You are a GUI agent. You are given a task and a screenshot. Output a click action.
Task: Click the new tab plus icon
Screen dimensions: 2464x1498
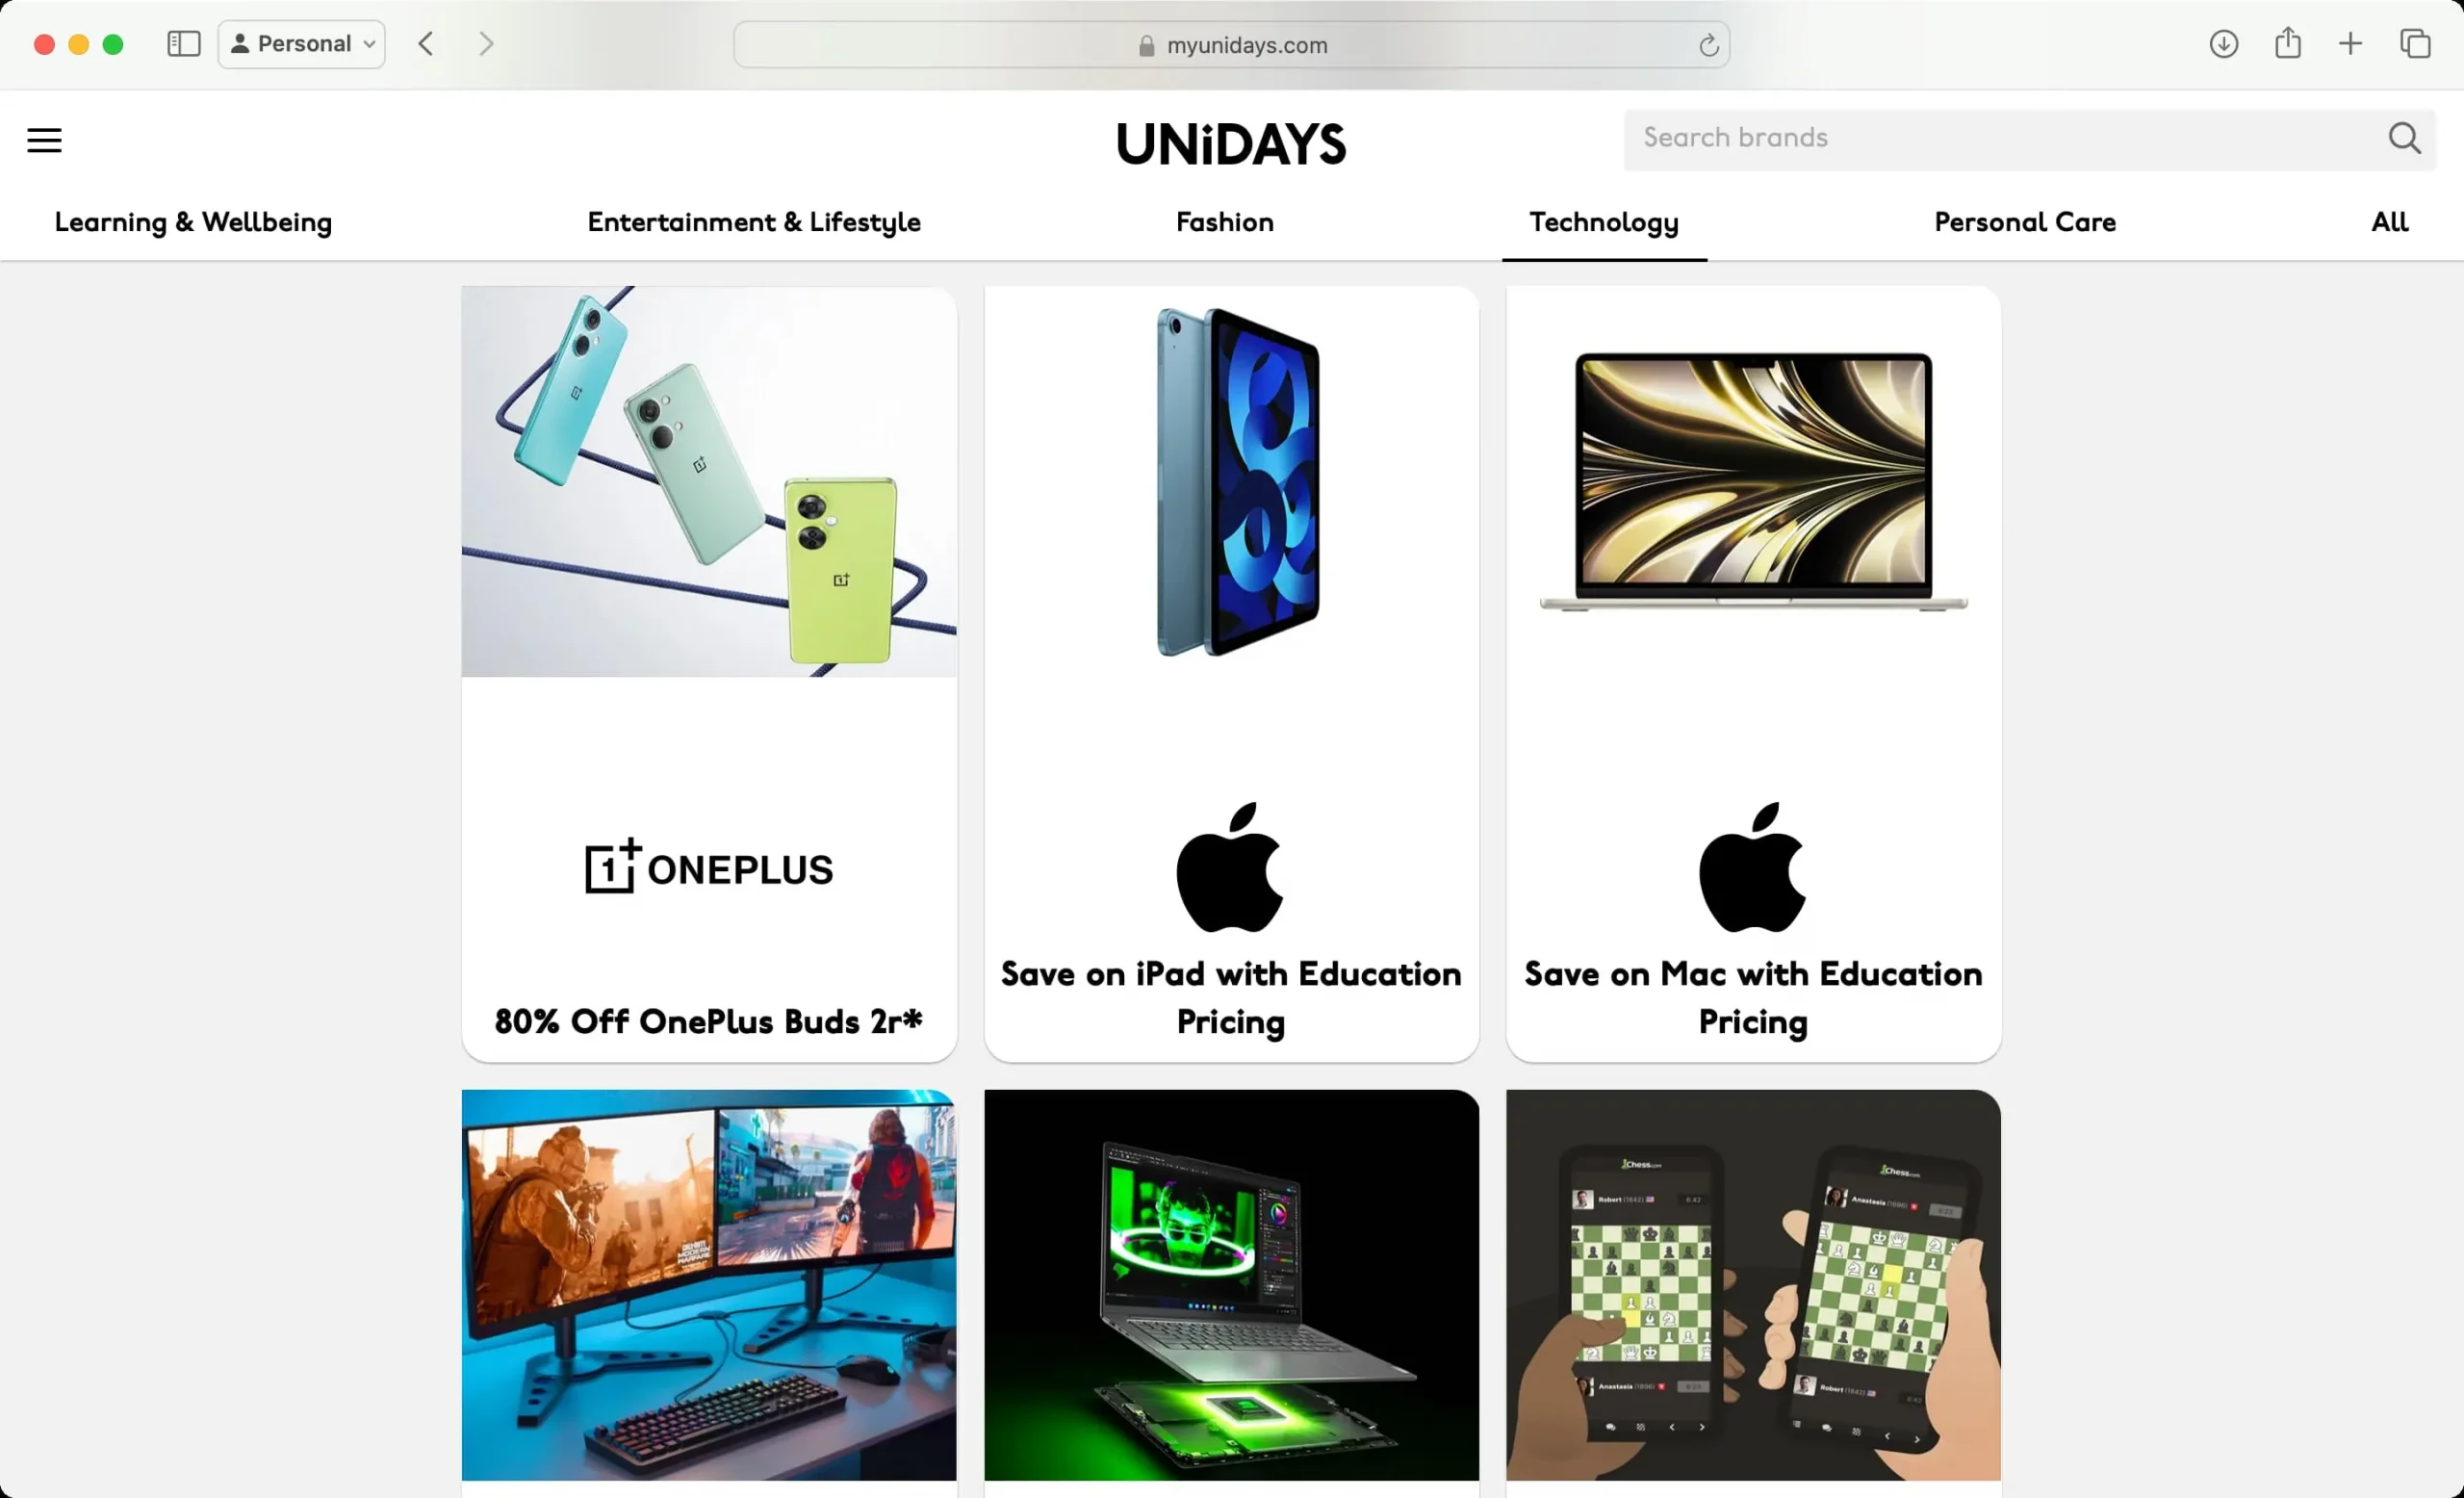2351,44
